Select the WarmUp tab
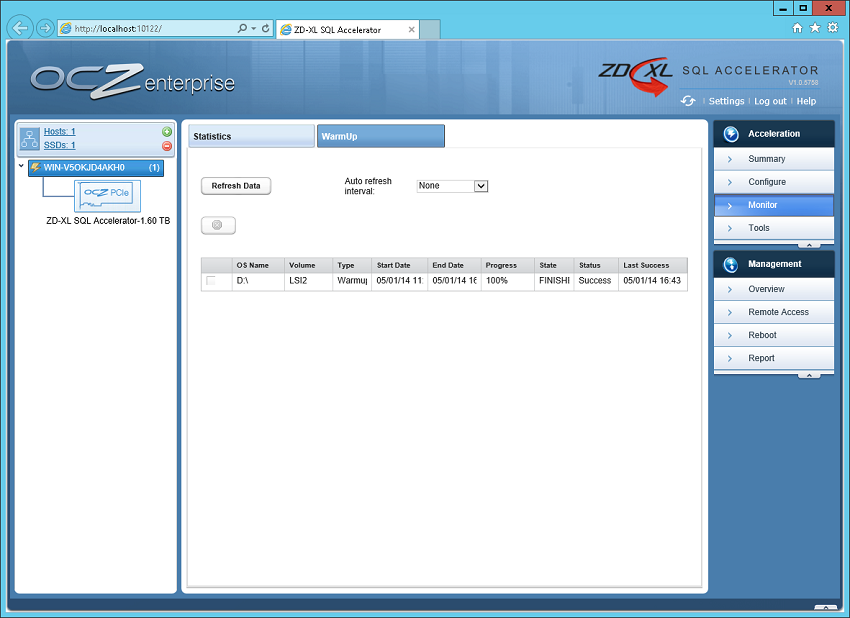Viewport: 850px width, 618px height. (381, 136)
